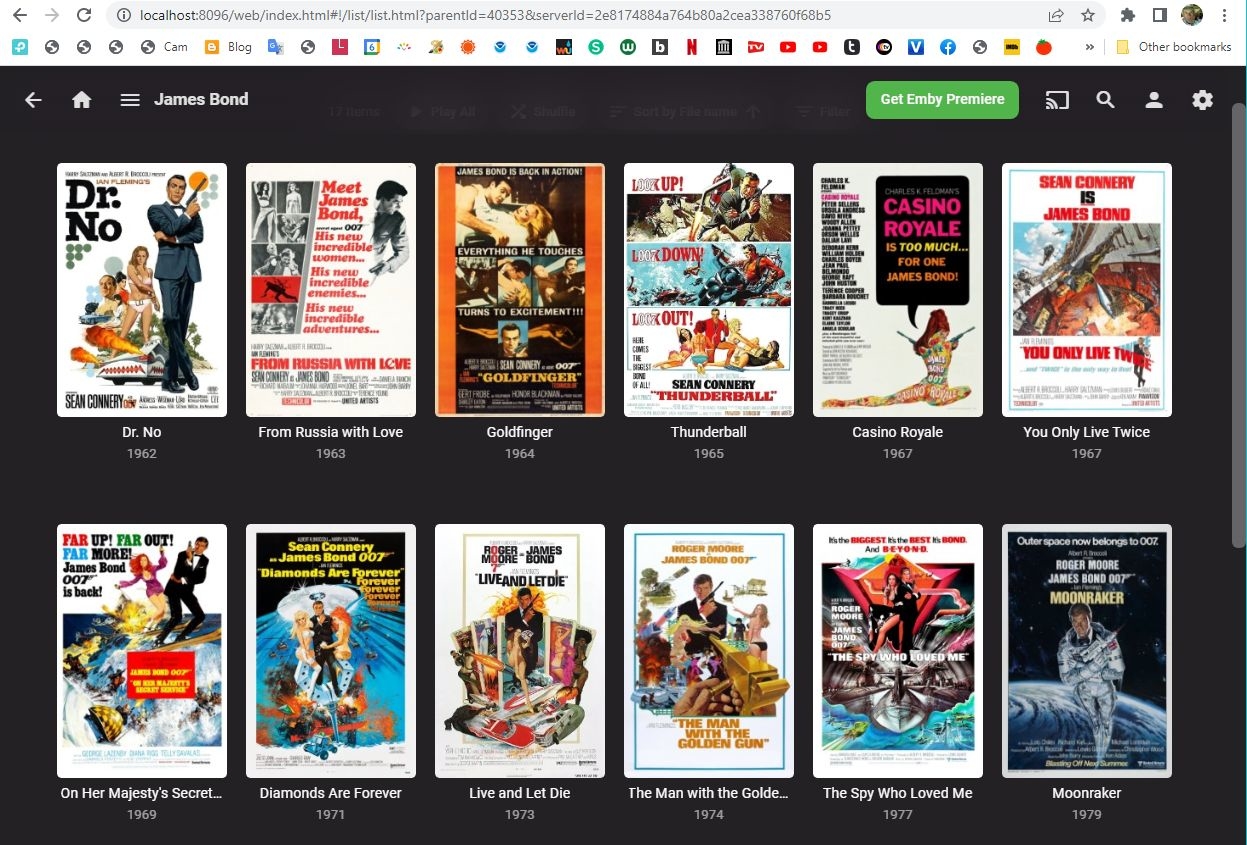The image size is (1247, 845).
Task: Expand hidden bookmarks overflow chevron
Action: [x=1089, y=47]
